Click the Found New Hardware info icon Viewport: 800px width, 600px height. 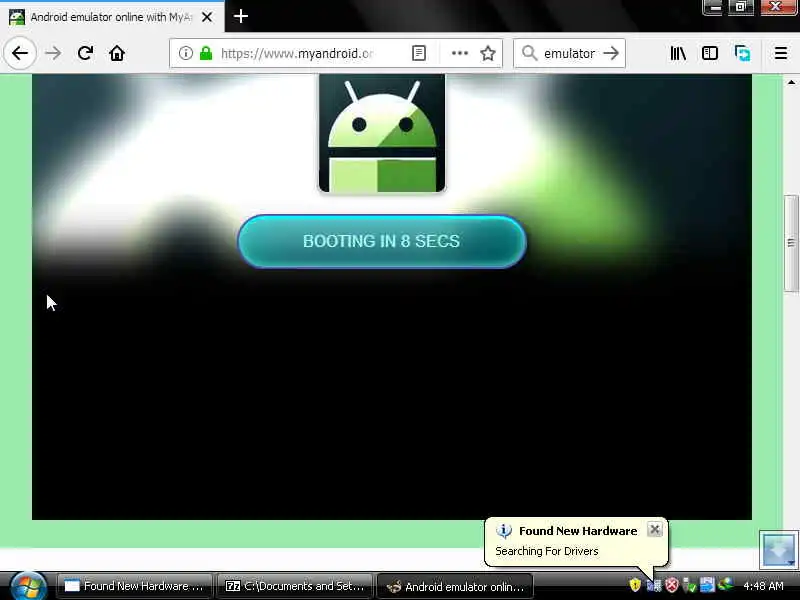pyautogui.click(x=504, y=531)
